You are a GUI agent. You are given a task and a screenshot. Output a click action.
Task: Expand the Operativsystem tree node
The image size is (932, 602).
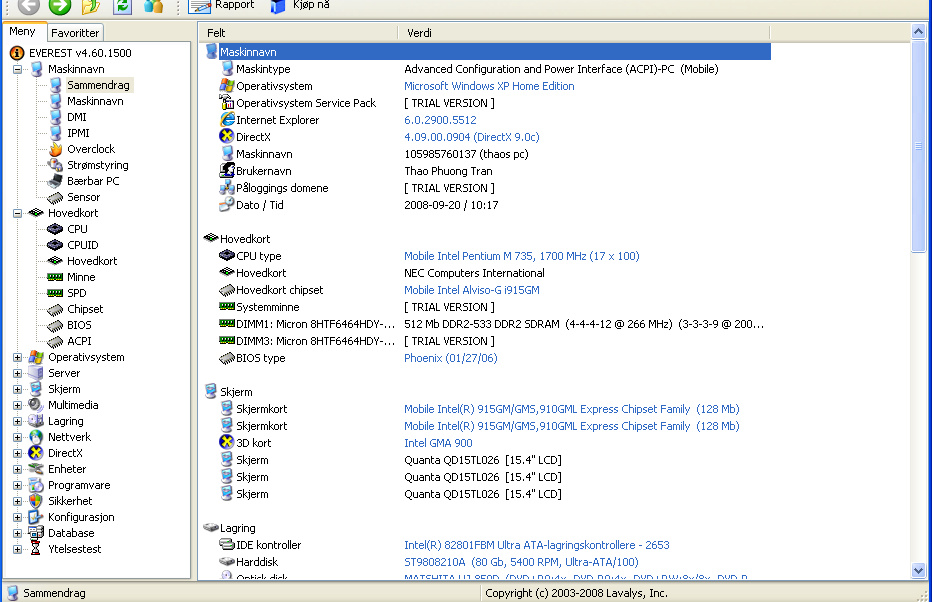coord(18,357)
